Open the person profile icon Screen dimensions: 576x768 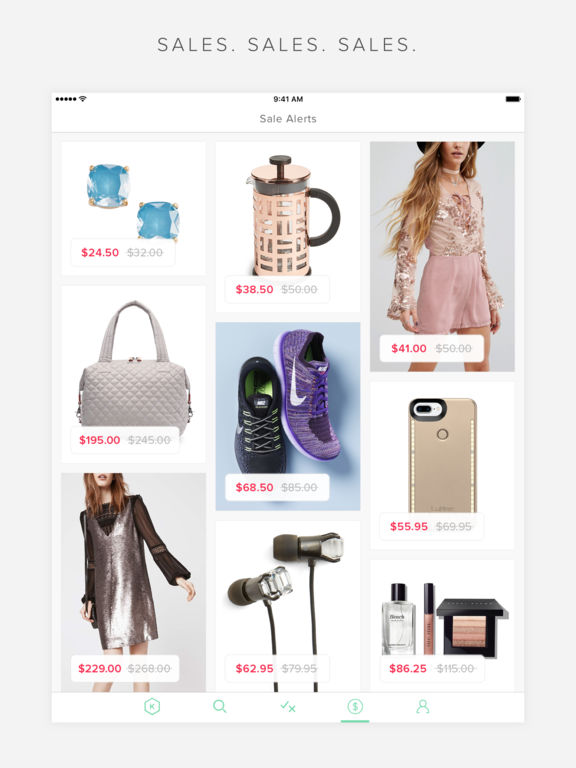pos(423,706)
